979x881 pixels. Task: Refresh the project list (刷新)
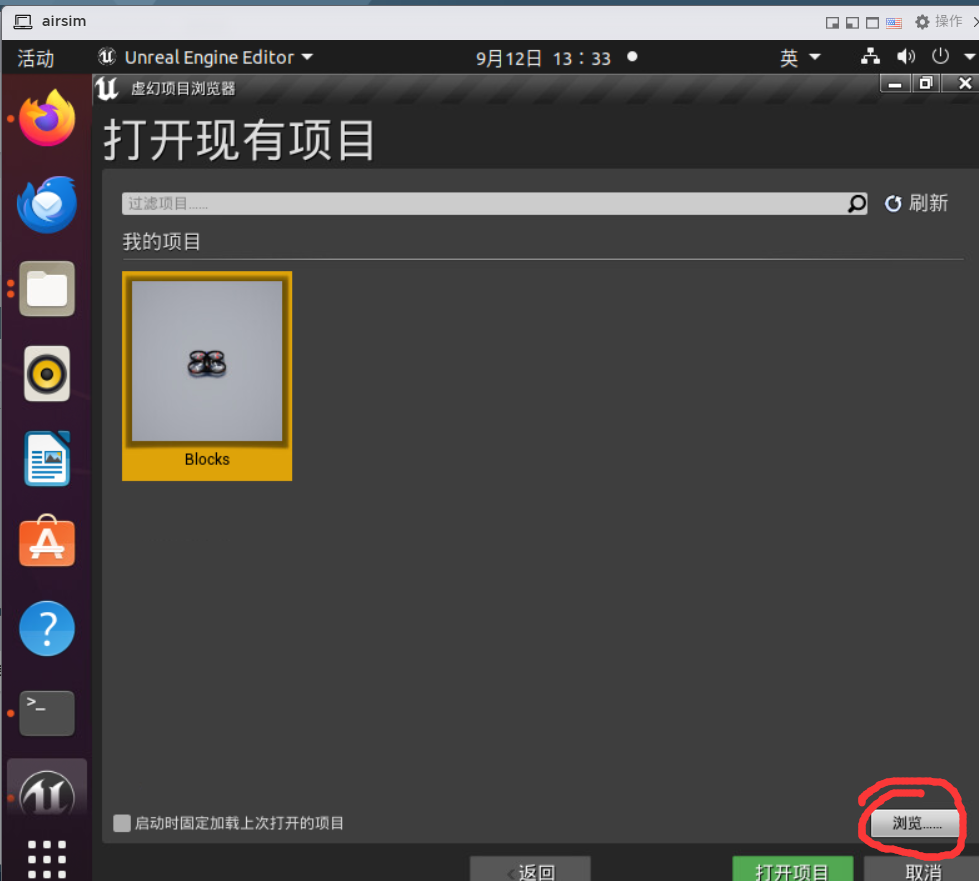[x=916, y=204]
